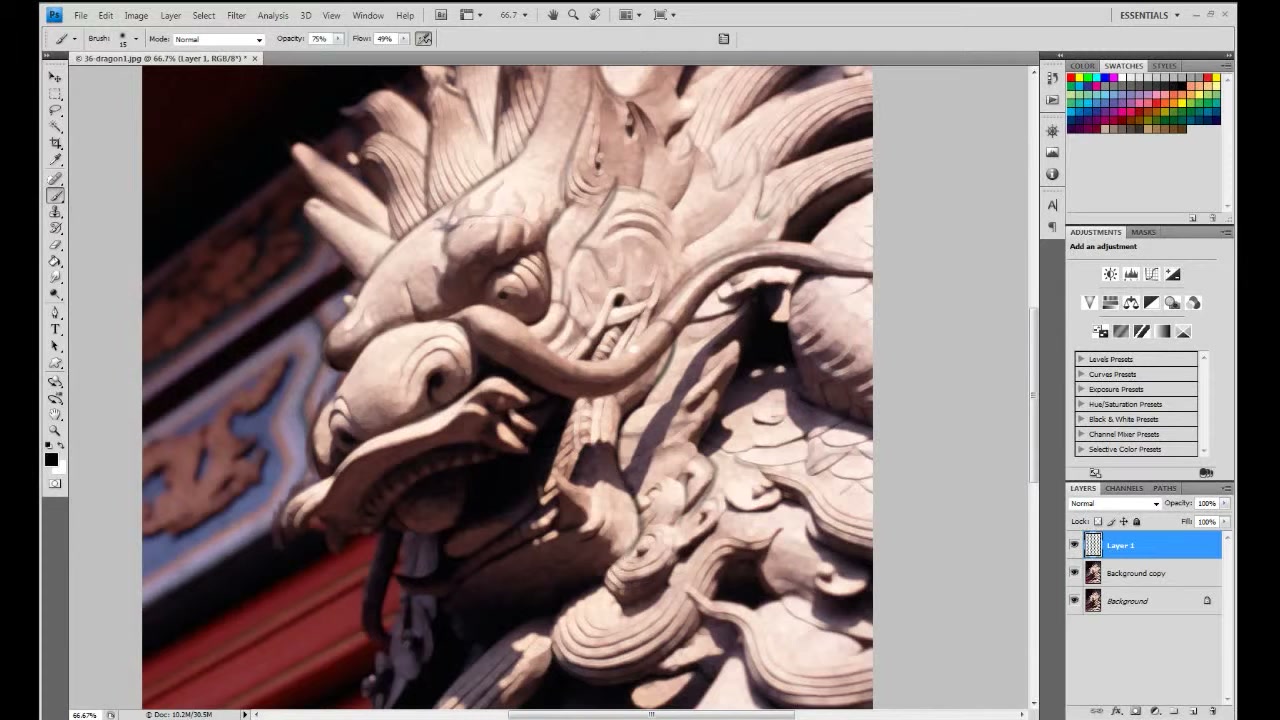Add a Curves adjustment
1280x720 pixels.
coord(1152,274)
